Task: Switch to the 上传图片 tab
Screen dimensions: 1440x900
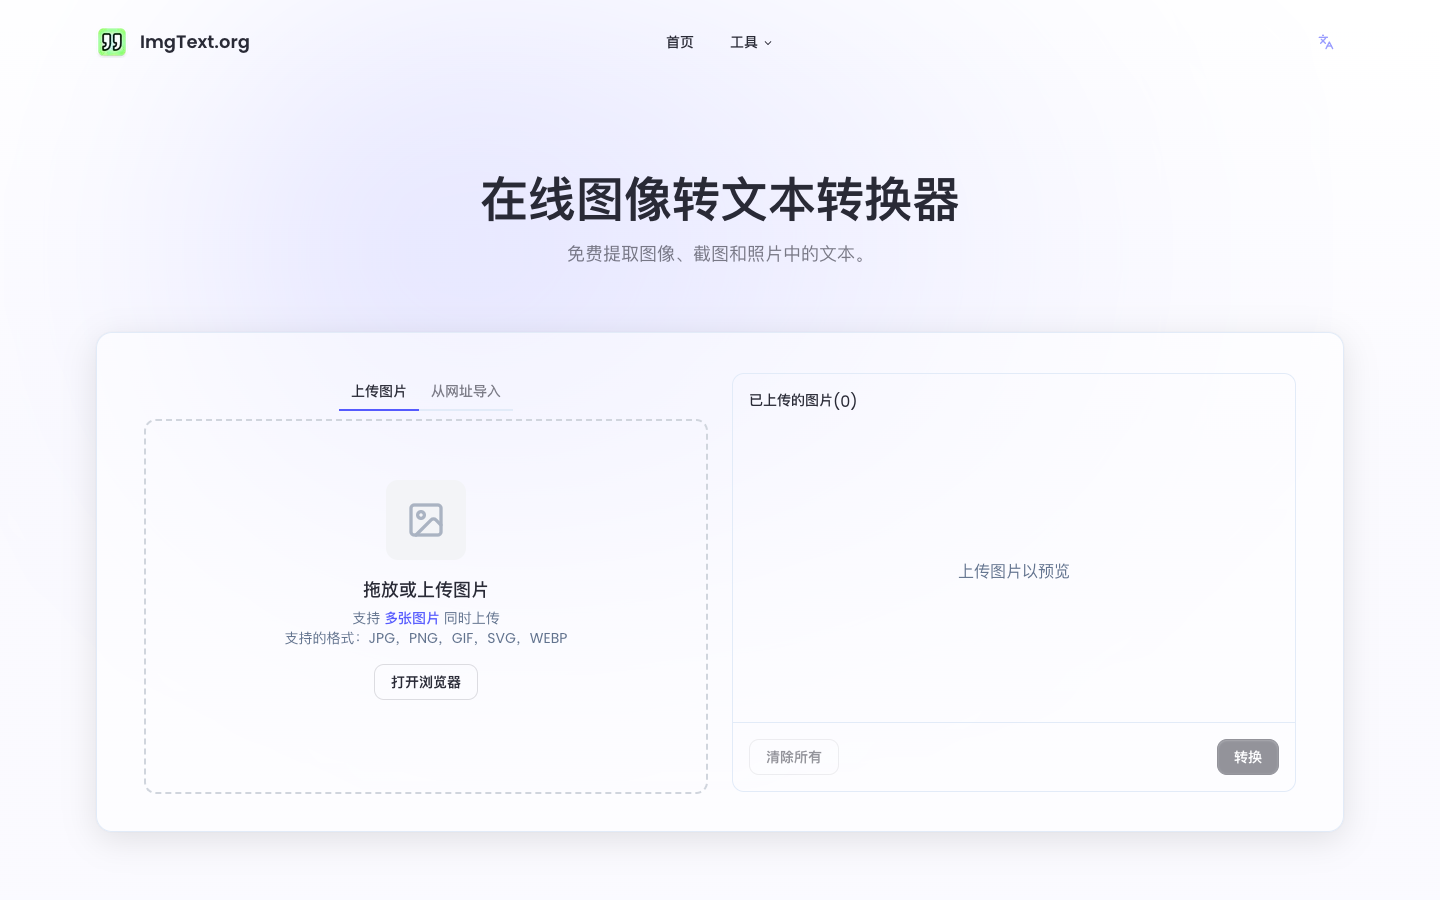Action: pyautogui.click(x=379, y=391)
